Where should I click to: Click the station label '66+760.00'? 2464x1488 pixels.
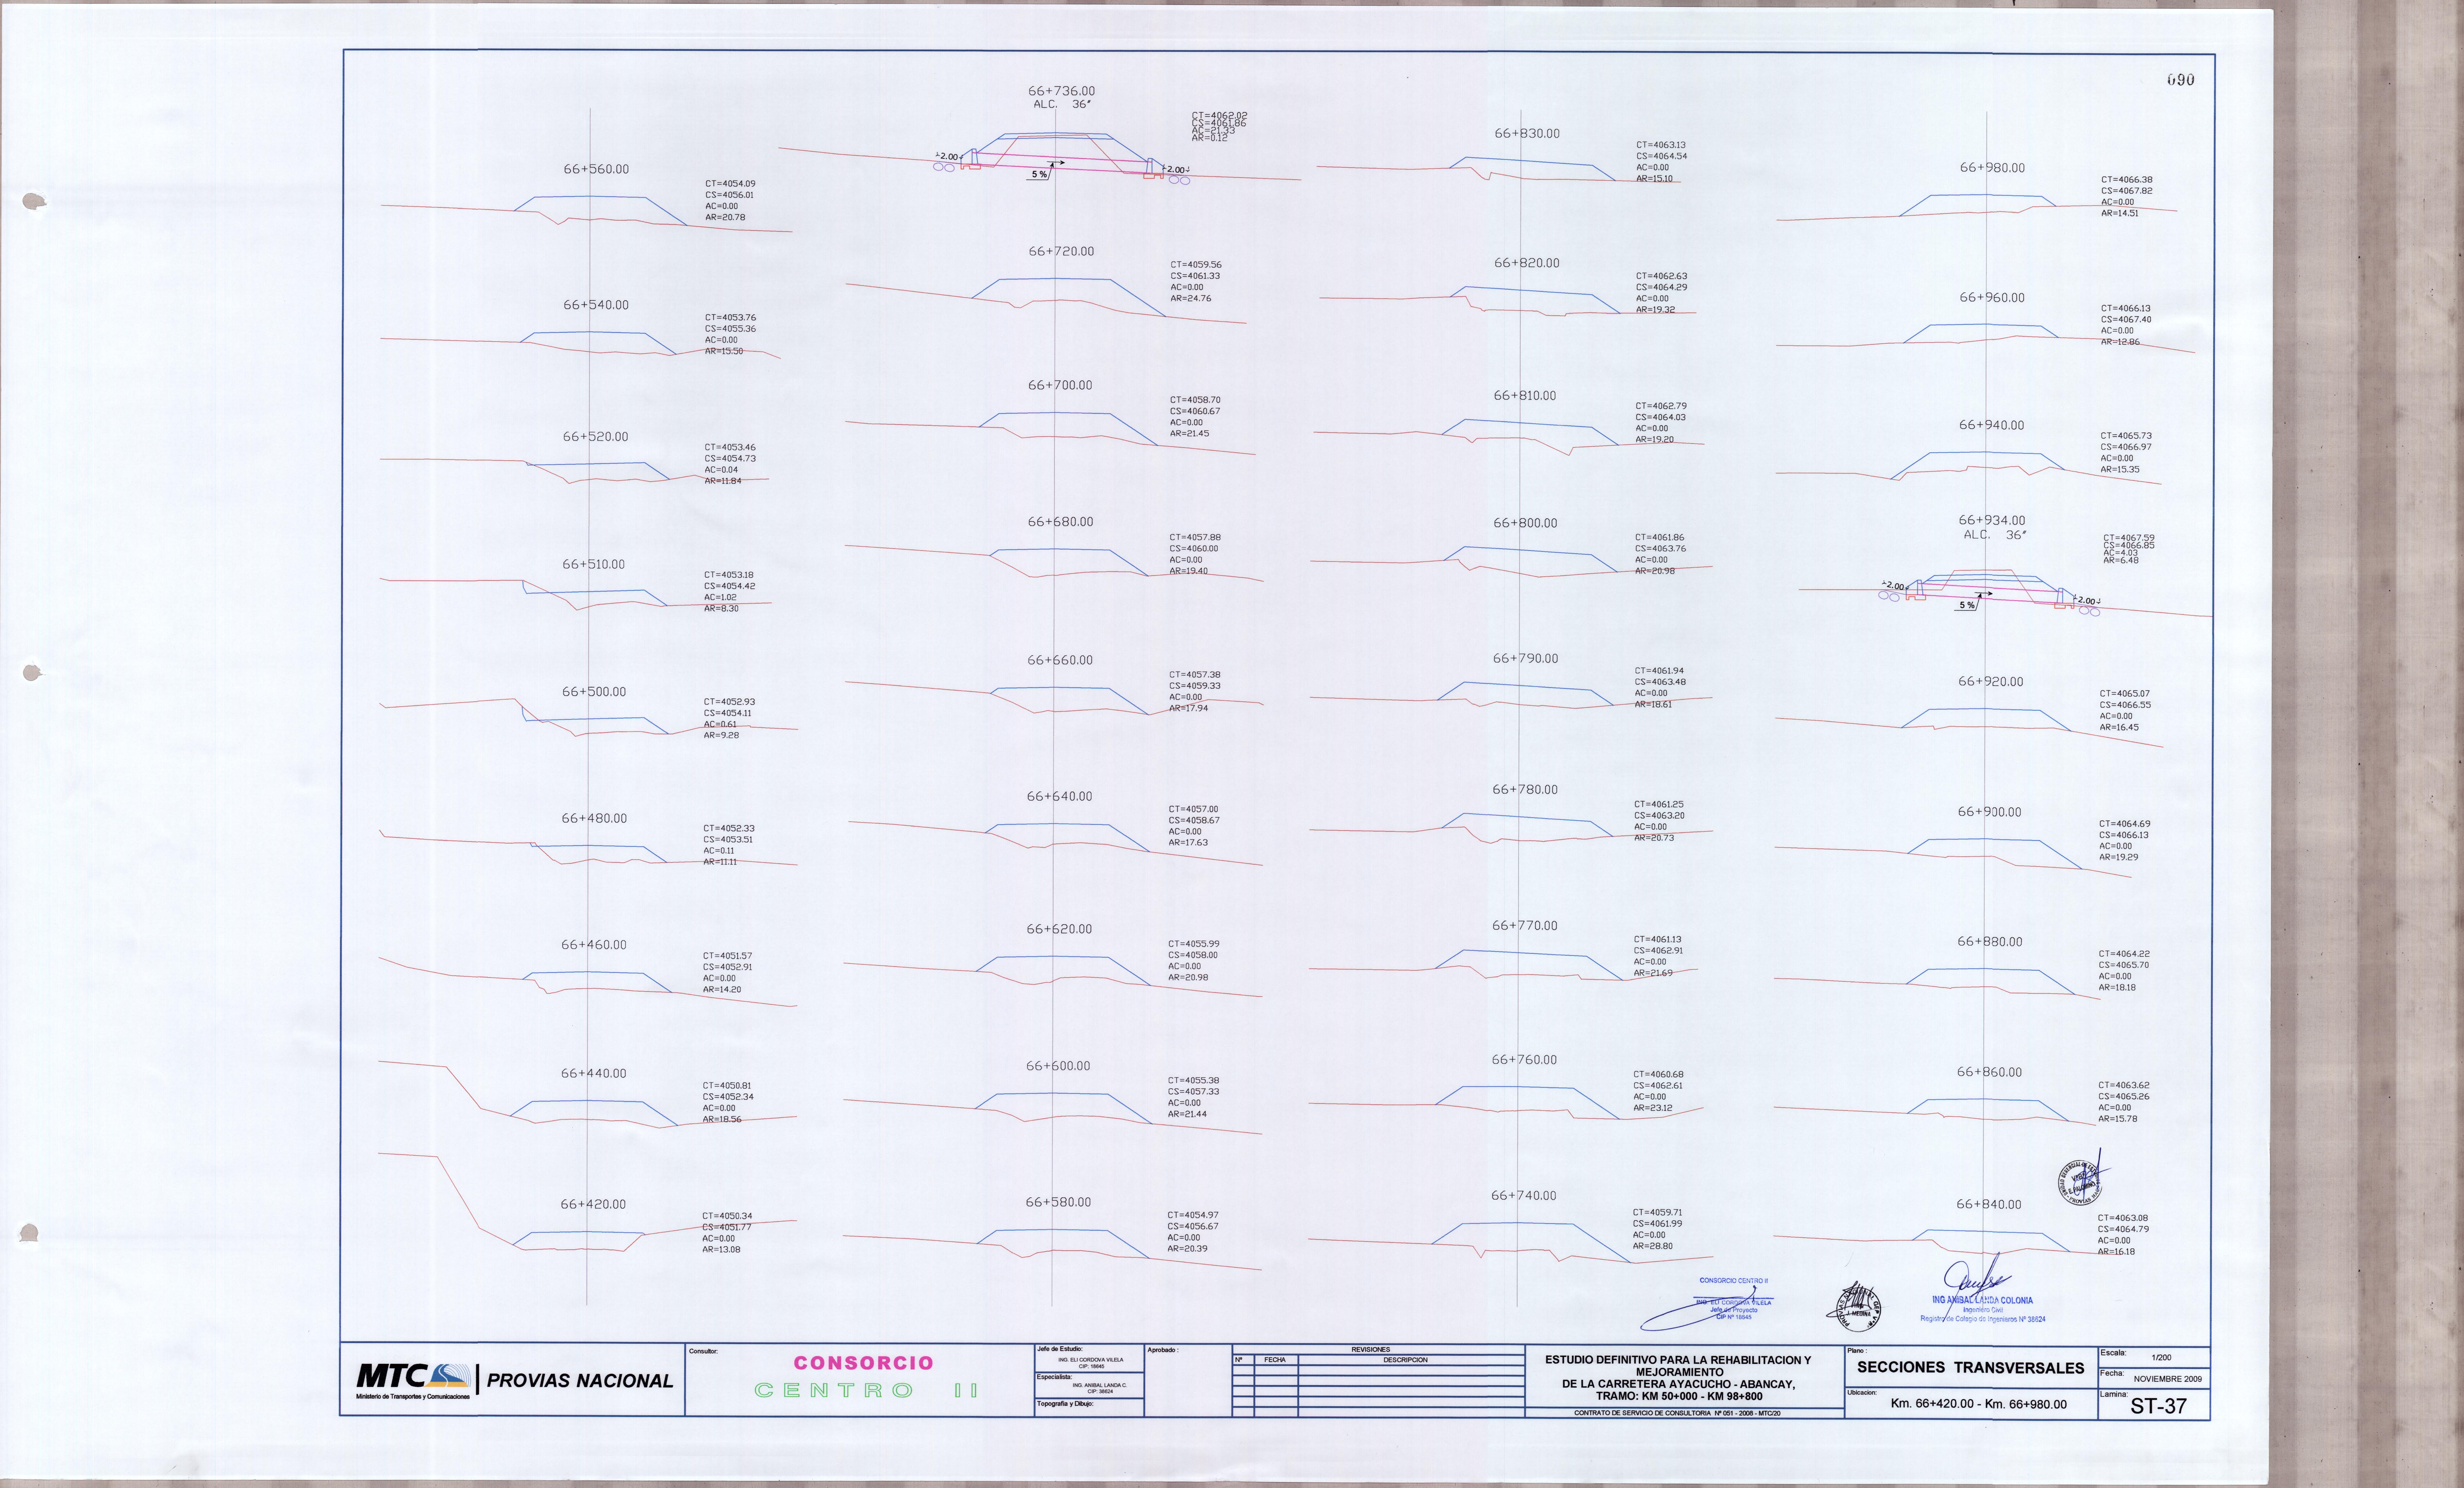1524,1060
